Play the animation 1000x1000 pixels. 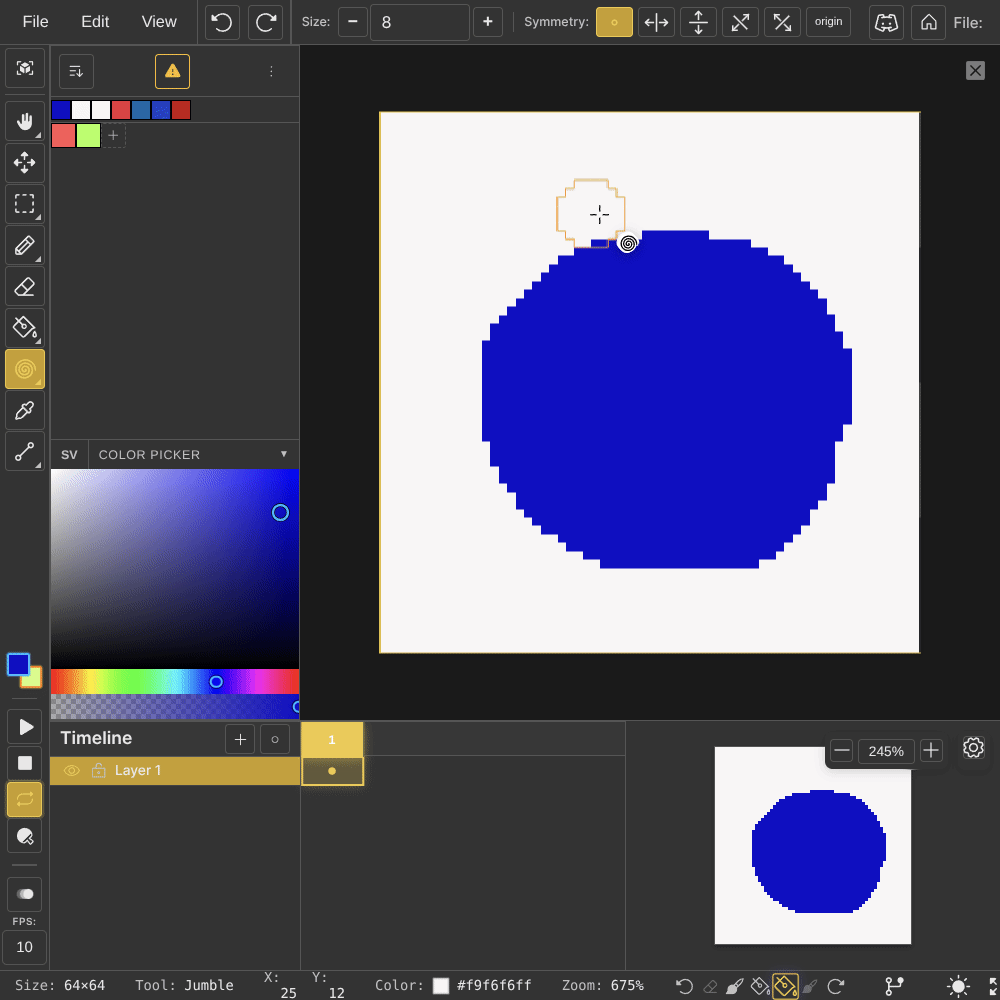tap(25, 726)
